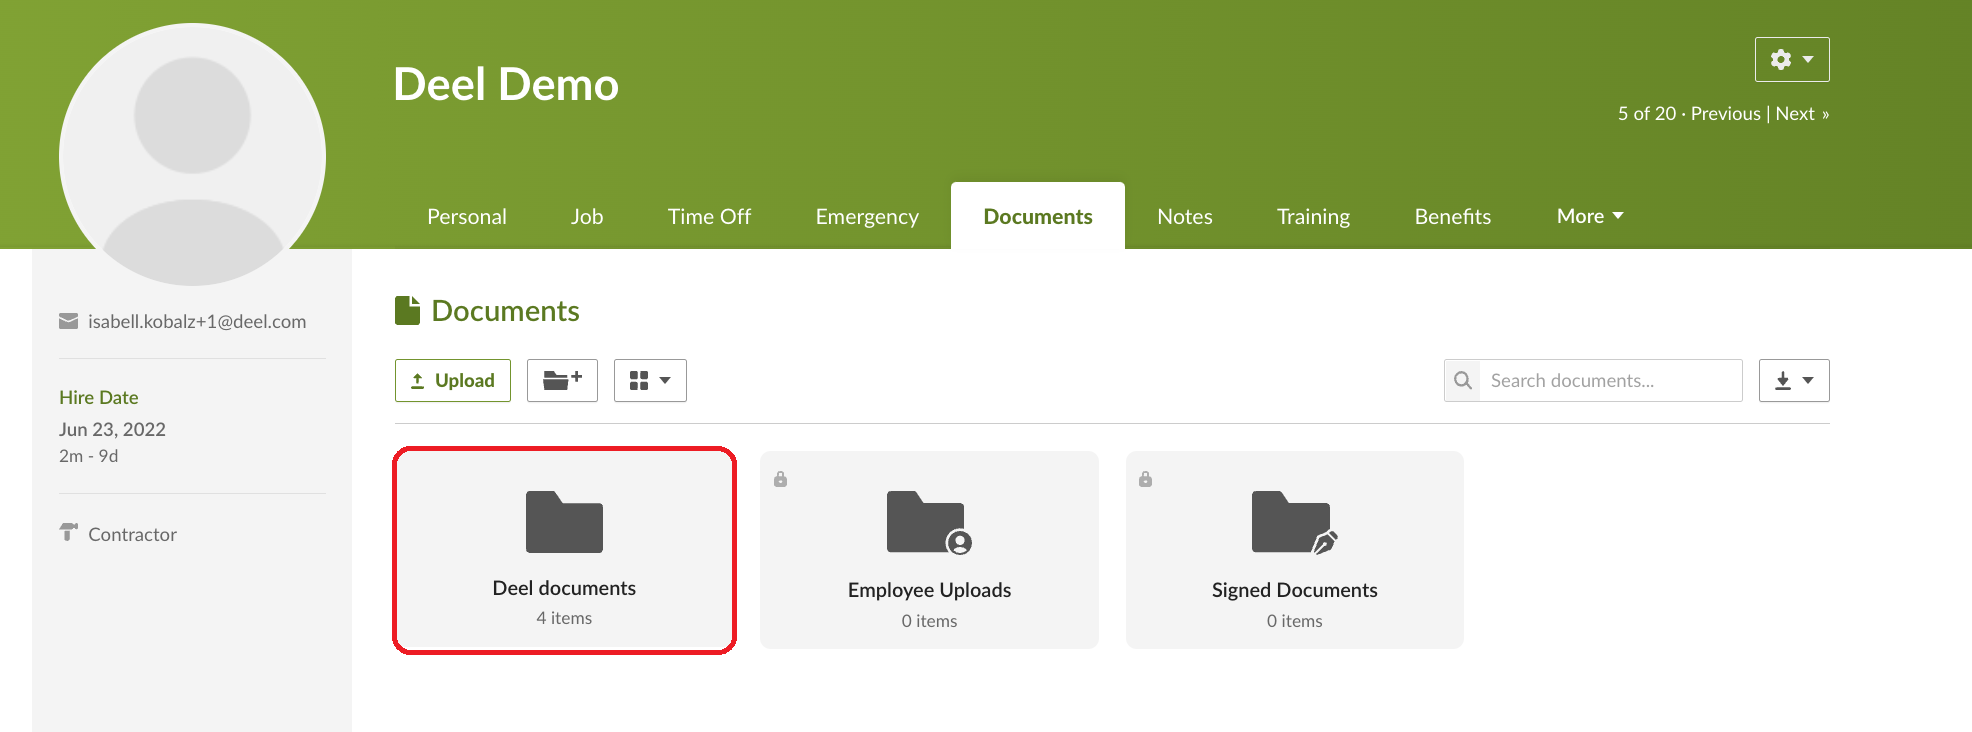The height and width of the screenshot is (732, 1972).
Task: Open the settings gear dropdown
Action: coord(1791,60)
